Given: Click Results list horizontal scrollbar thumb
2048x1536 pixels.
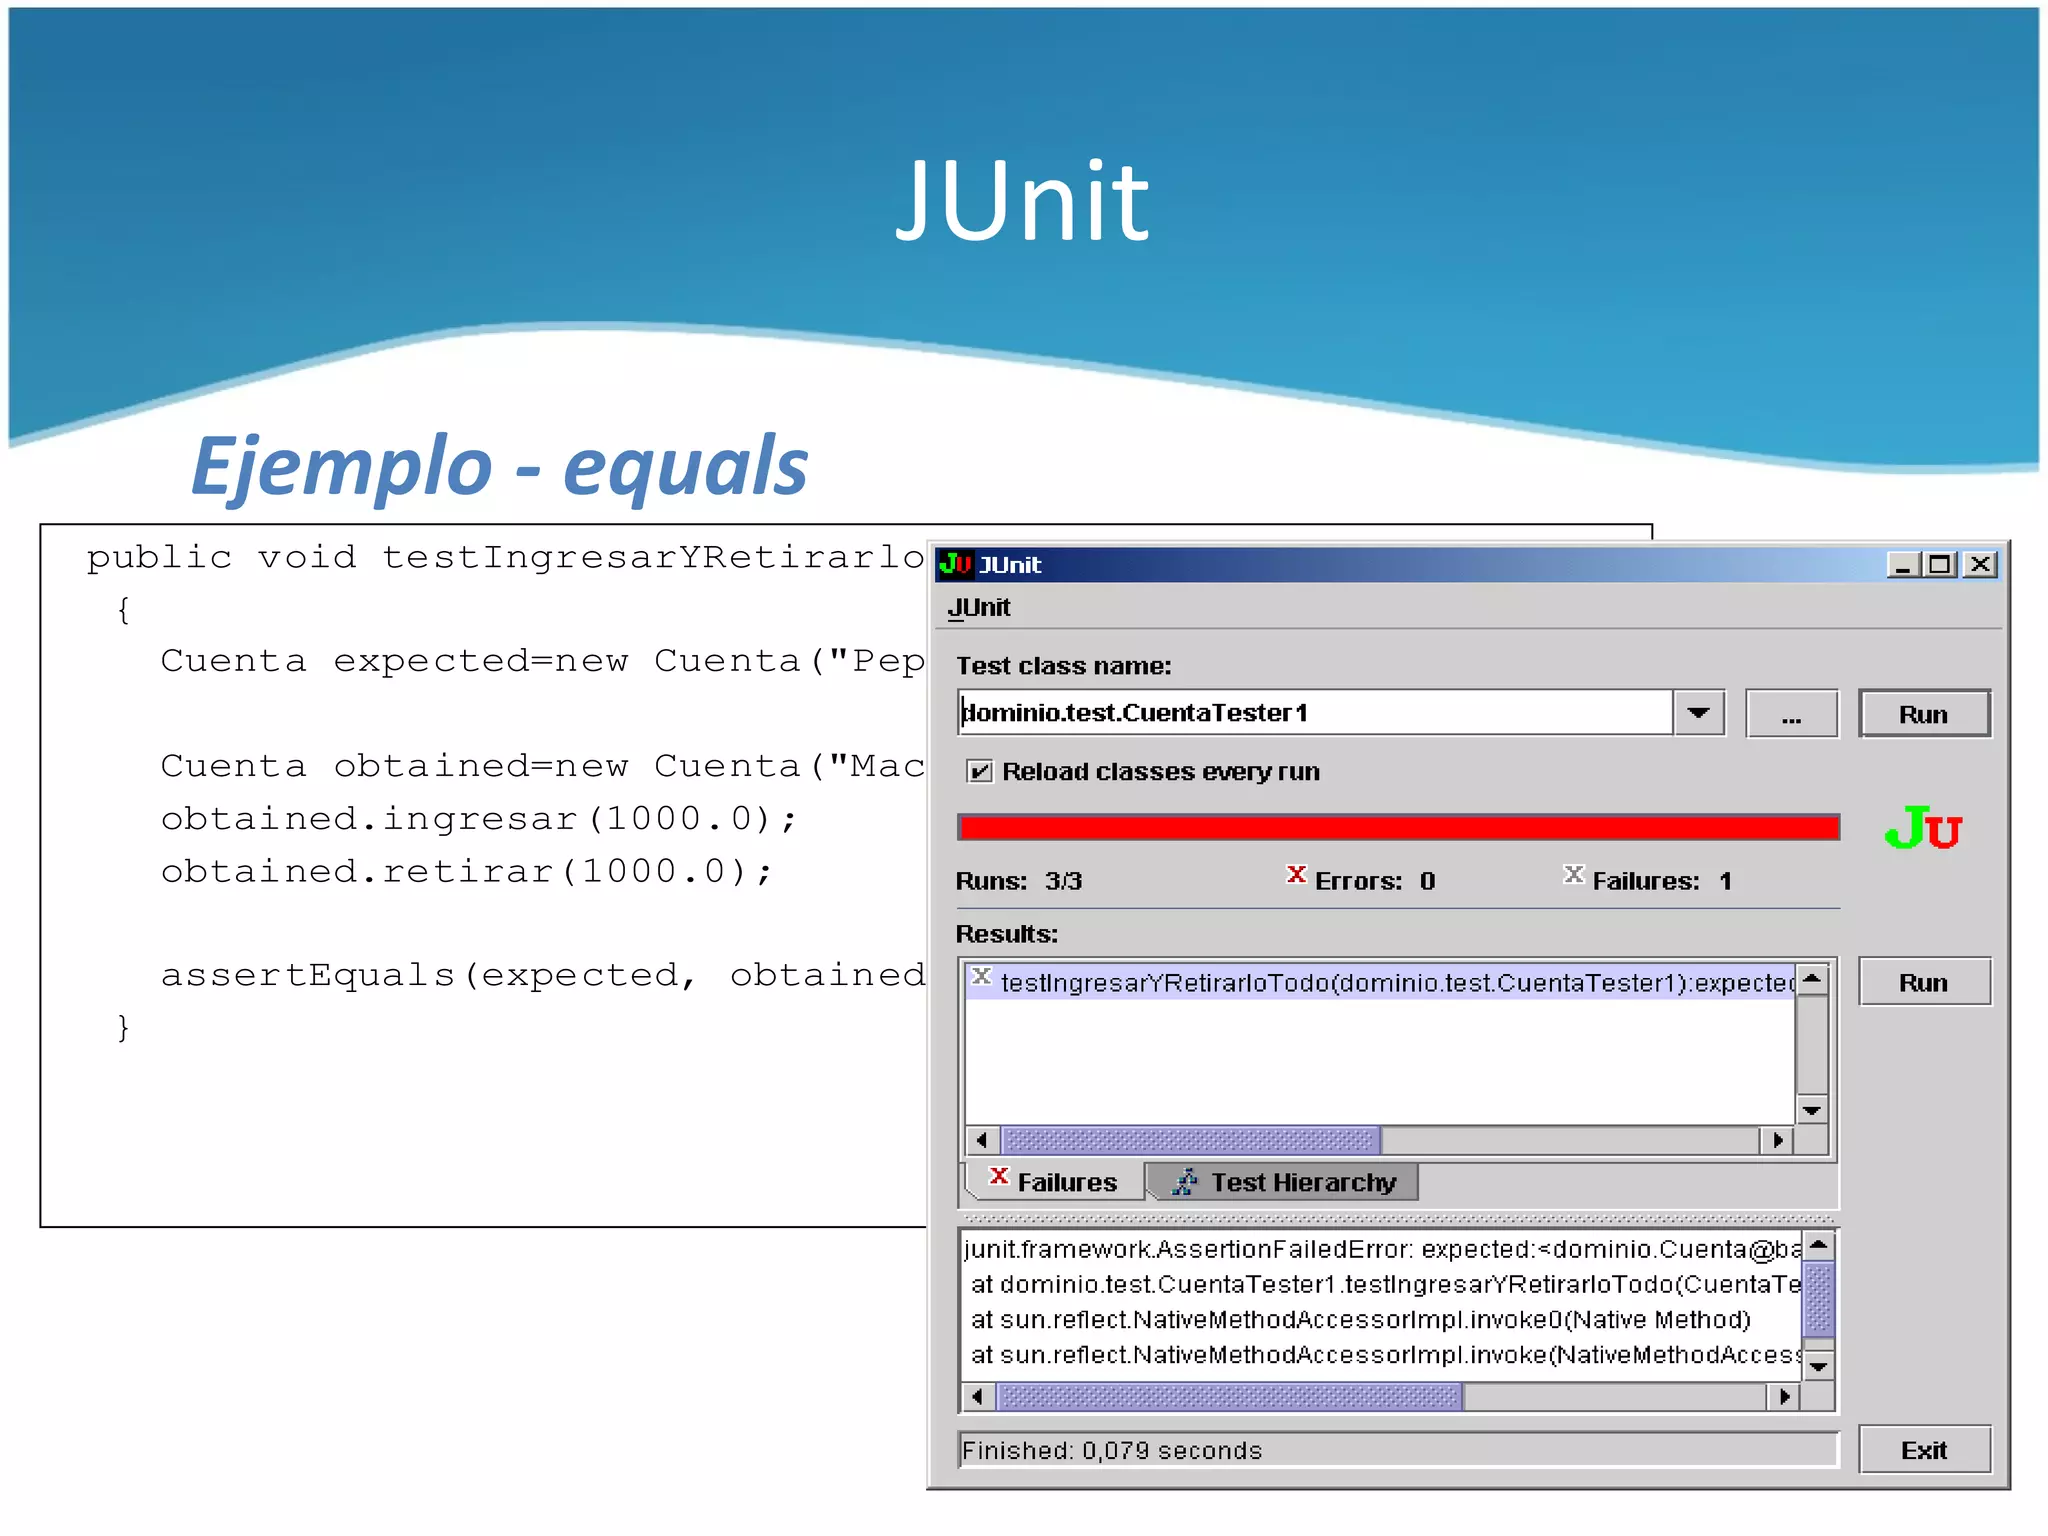Looking at the screenshot, I should click(1190, 1140).
